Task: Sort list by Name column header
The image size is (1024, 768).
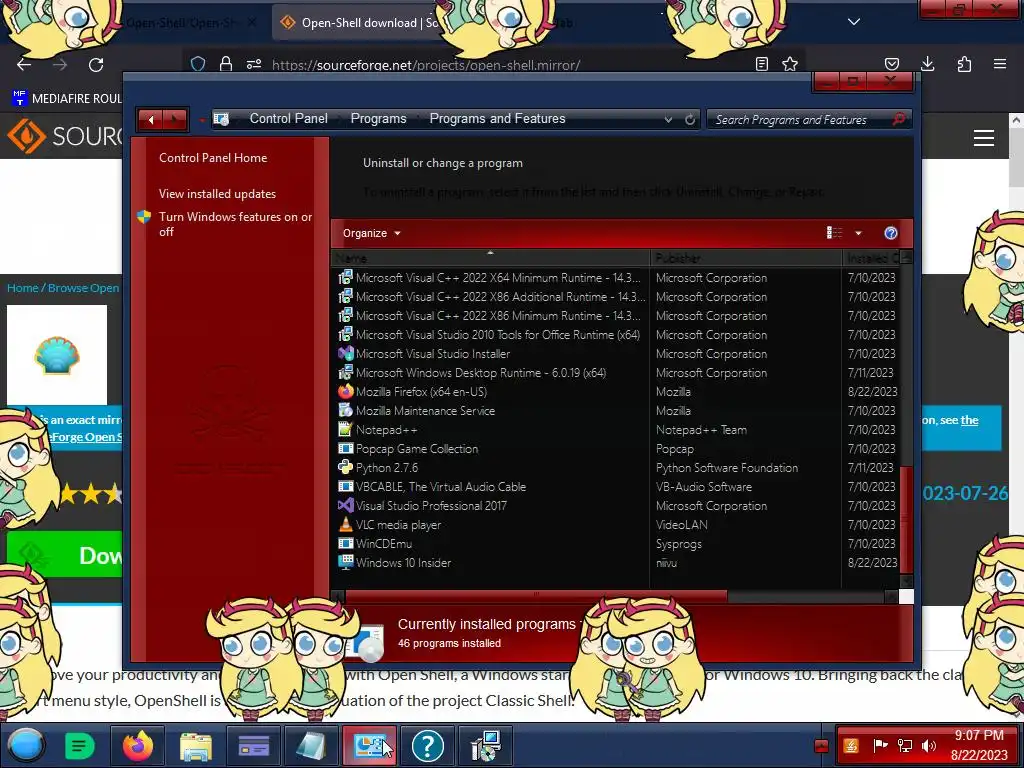Action: pyautogui.click(x=490, y=258)
